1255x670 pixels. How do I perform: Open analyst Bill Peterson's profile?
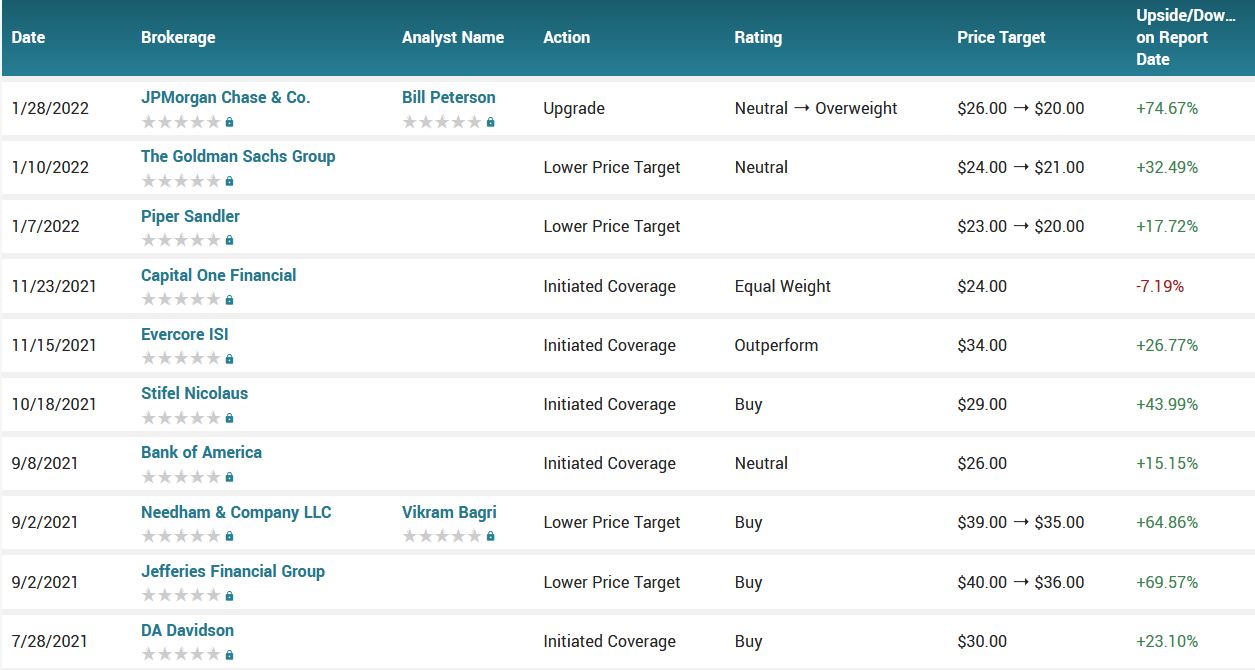[448, 97]
